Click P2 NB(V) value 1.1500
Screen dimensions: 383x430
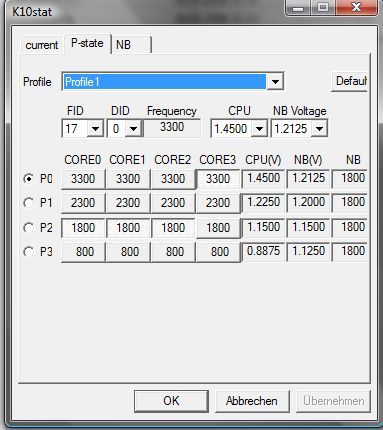click(308, 227)
